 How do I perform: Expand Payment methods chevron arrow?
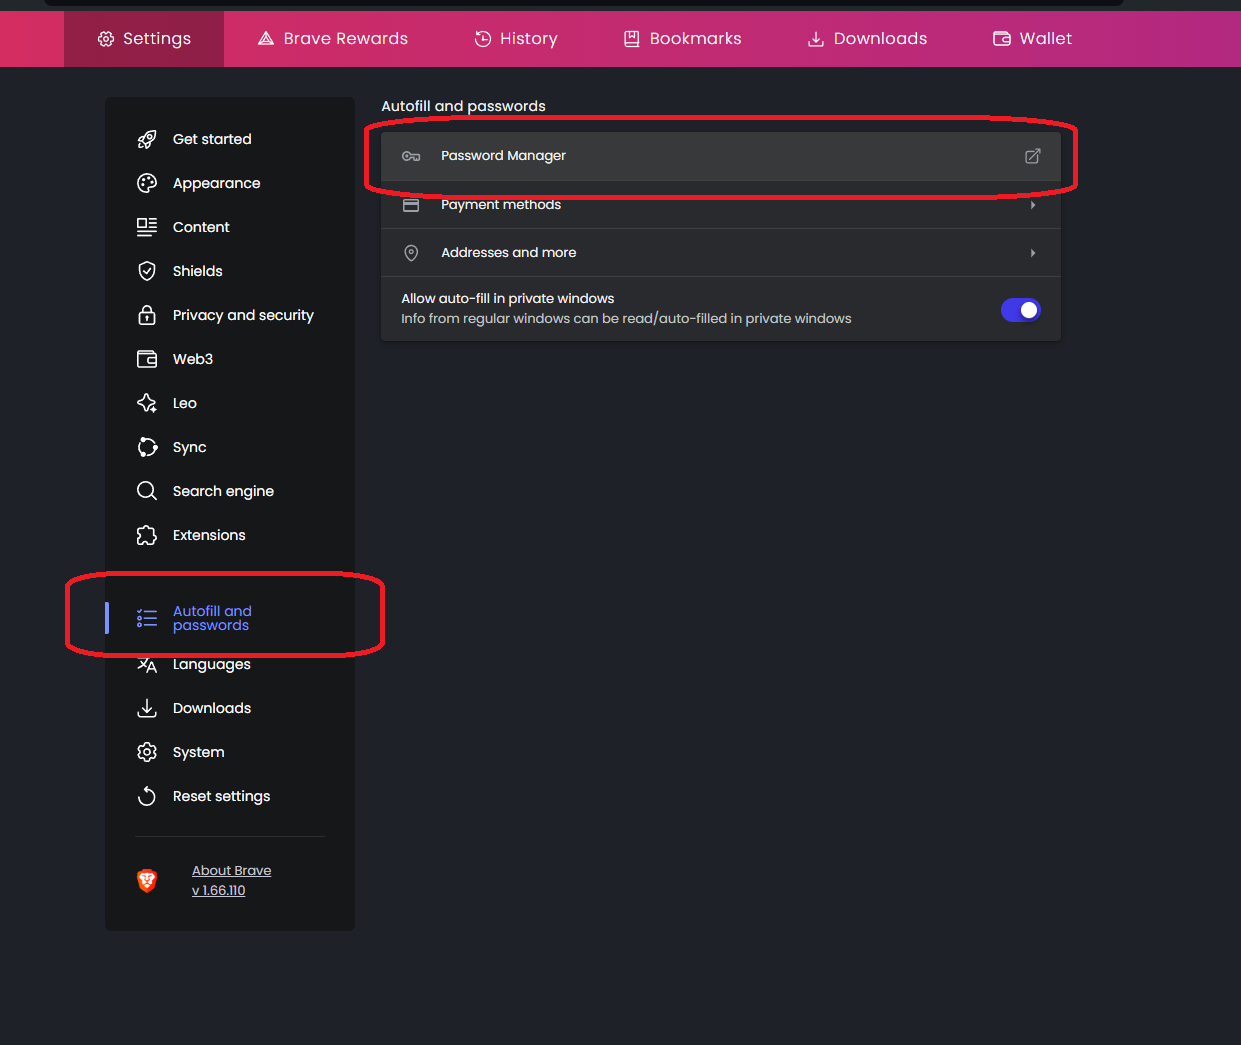(x=1033, y=205)
